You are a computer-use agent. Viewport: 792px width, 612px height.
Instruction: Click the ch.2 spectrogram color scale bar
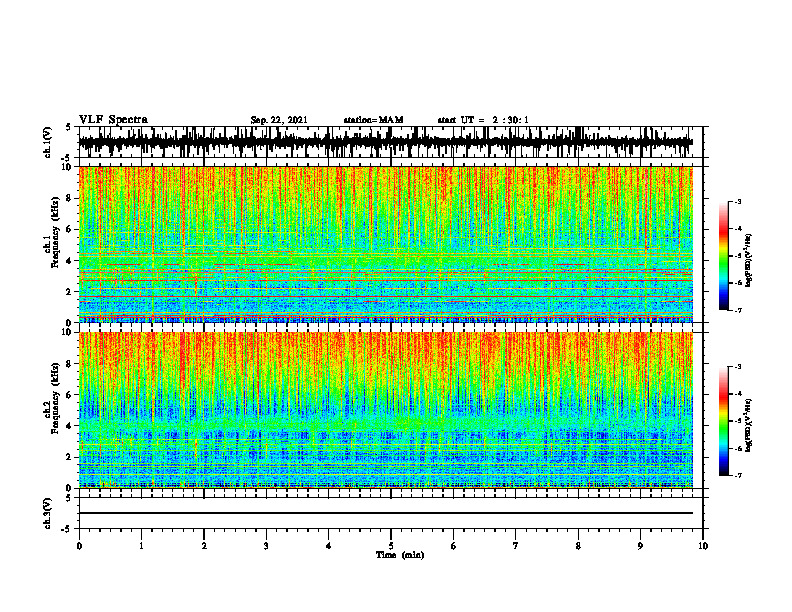(723, 421)
